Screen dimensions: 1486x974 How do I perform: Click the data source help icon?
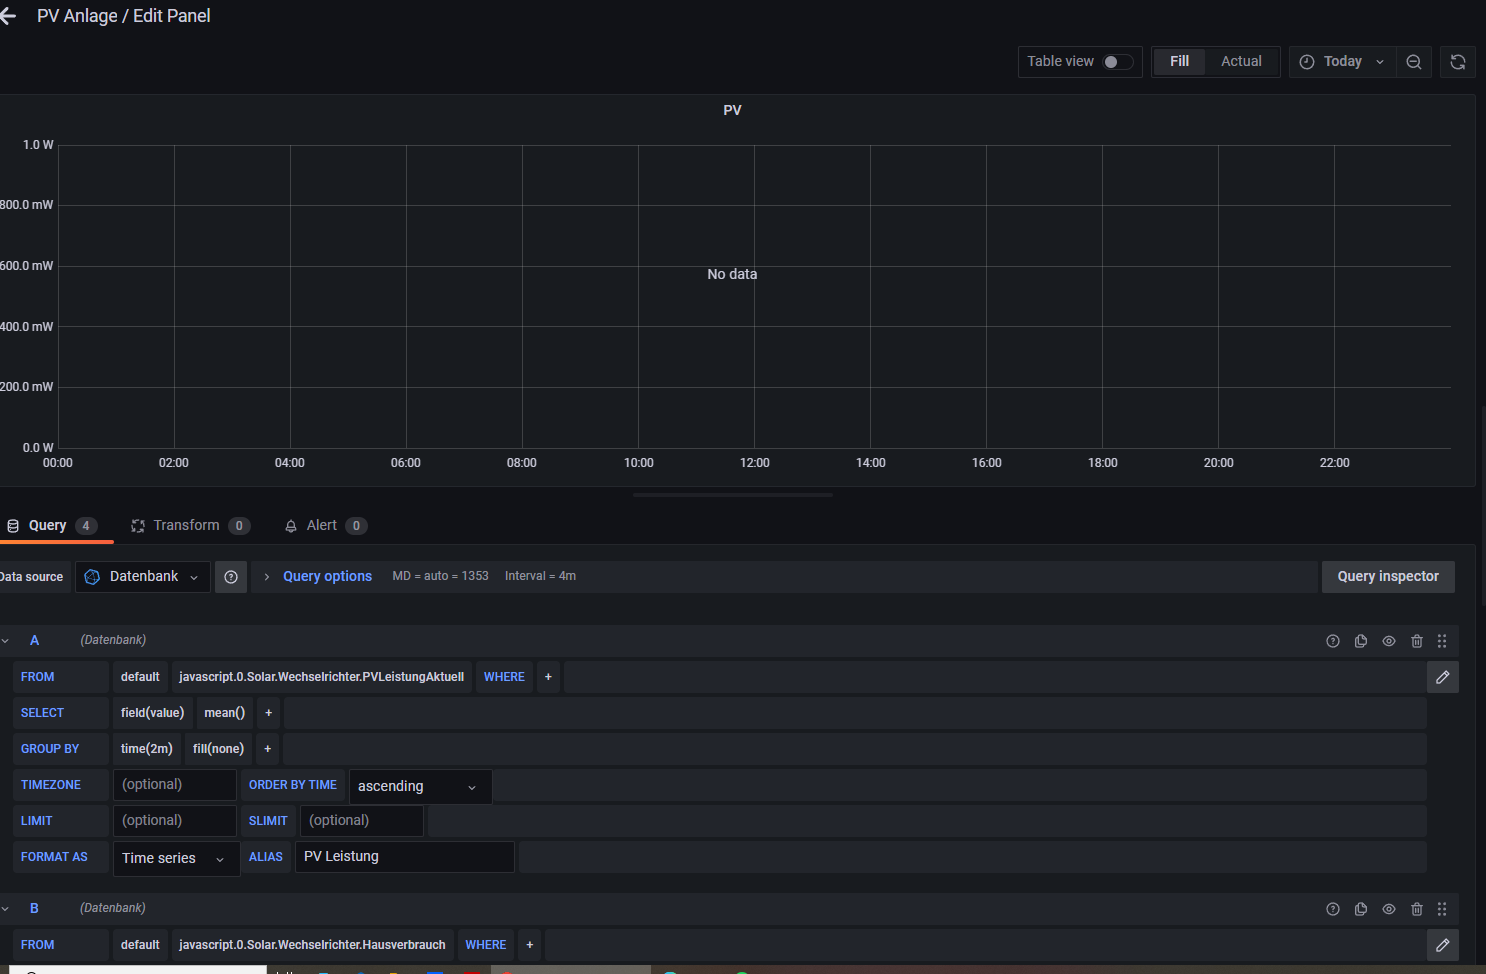[x=231, y=577]
